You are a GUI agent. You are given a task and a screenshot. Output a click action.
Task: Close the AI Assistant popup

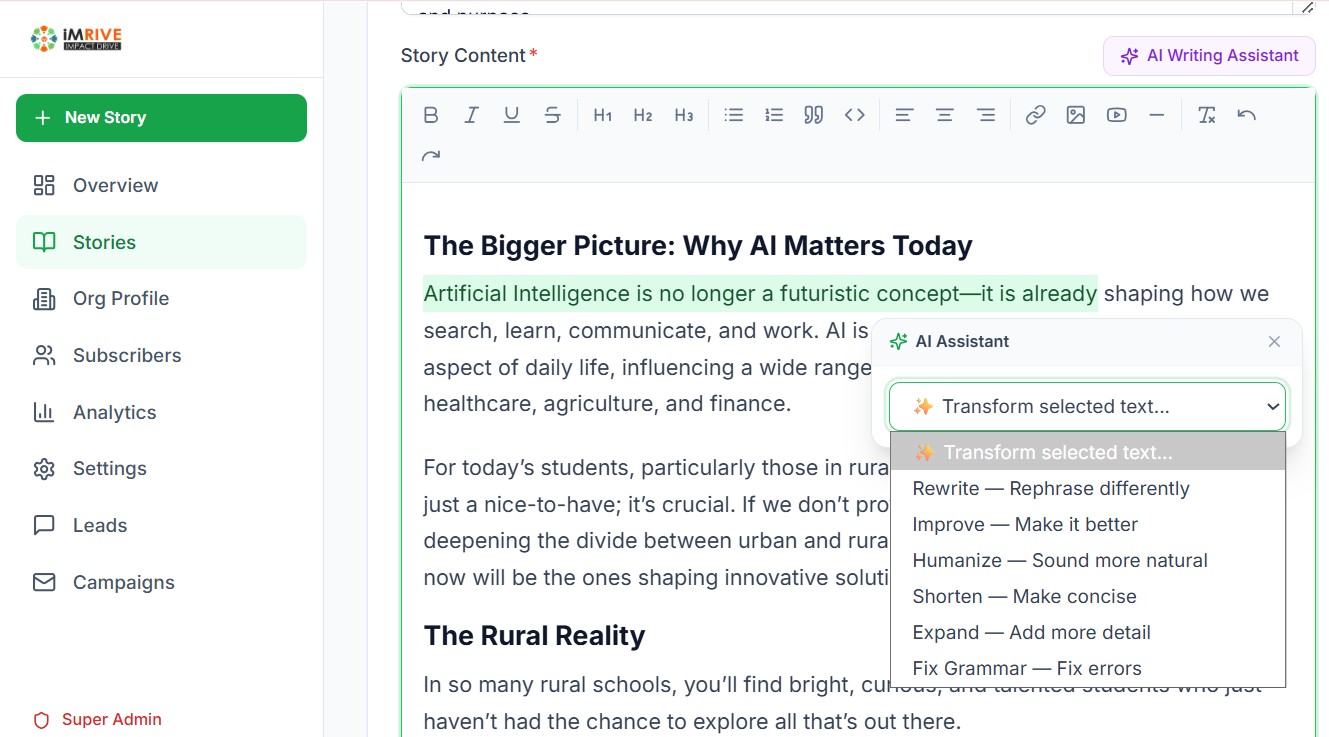(1274, 342)
